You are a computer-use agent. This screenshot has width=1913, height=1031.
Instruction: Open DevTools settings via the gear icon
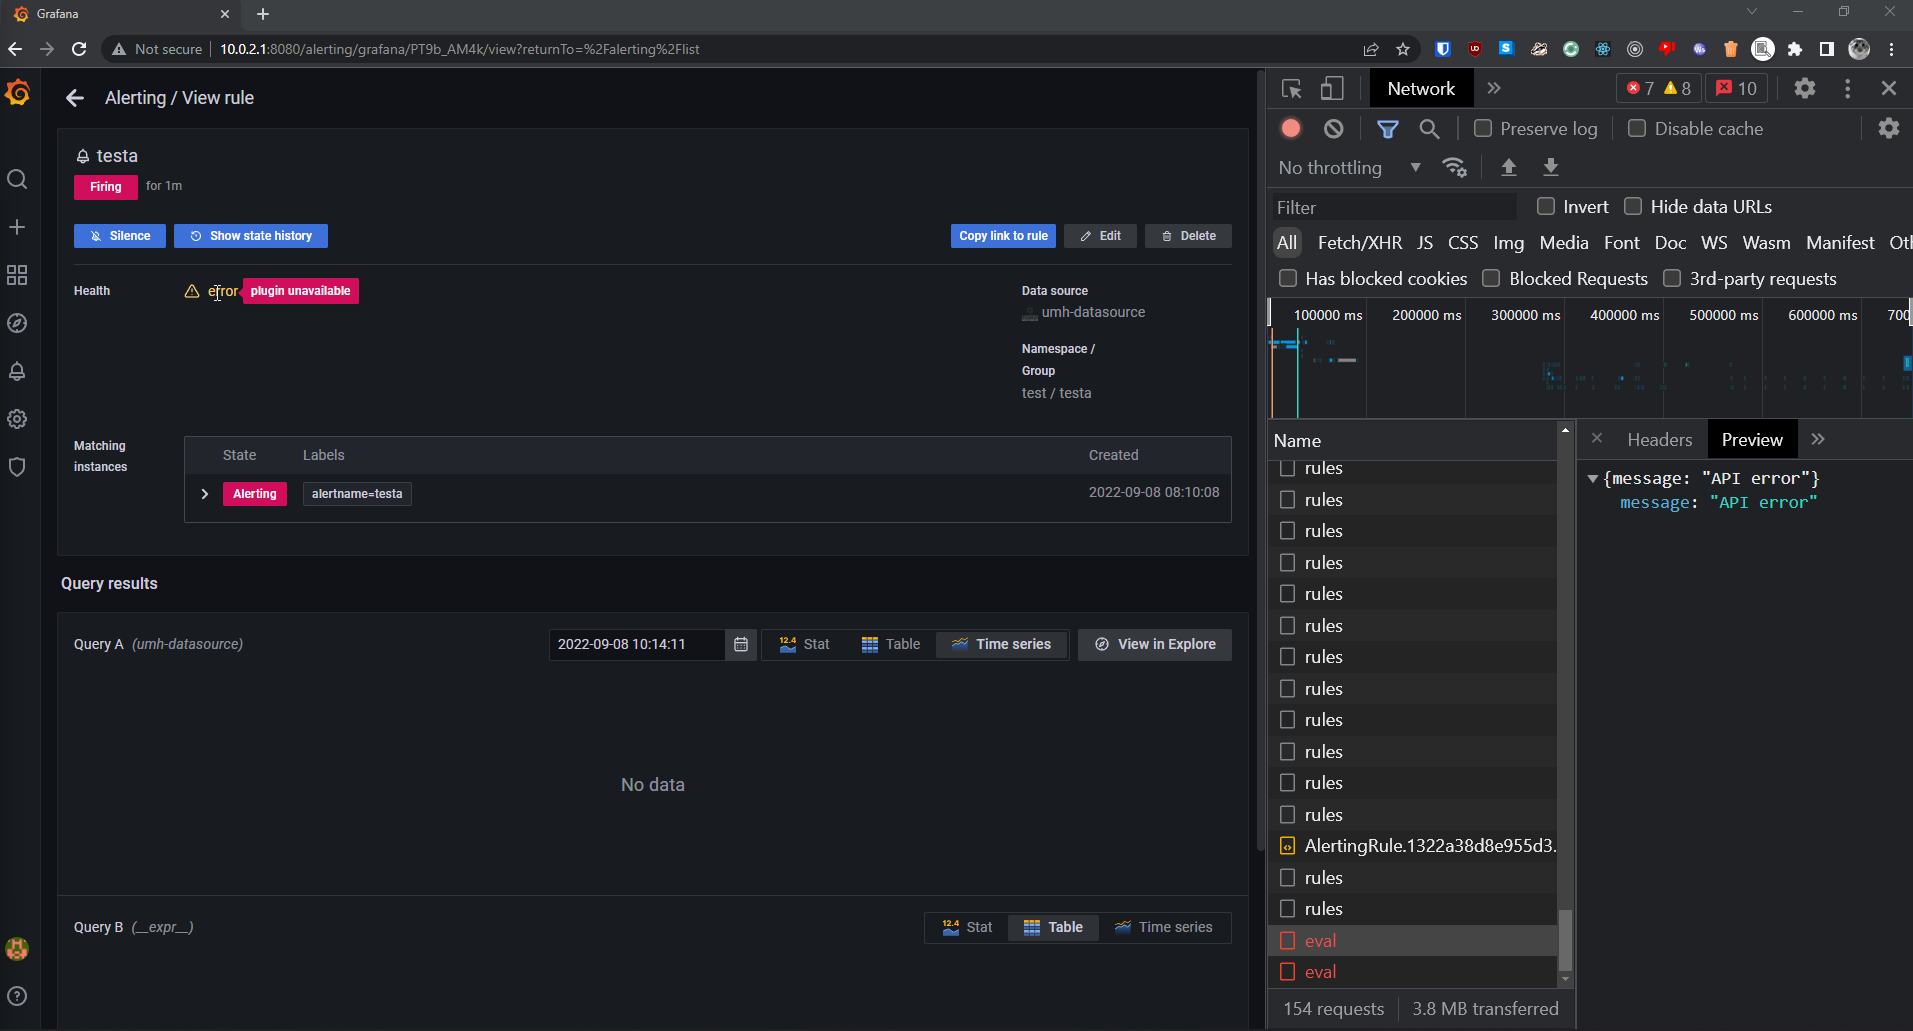coord(1804,88)
